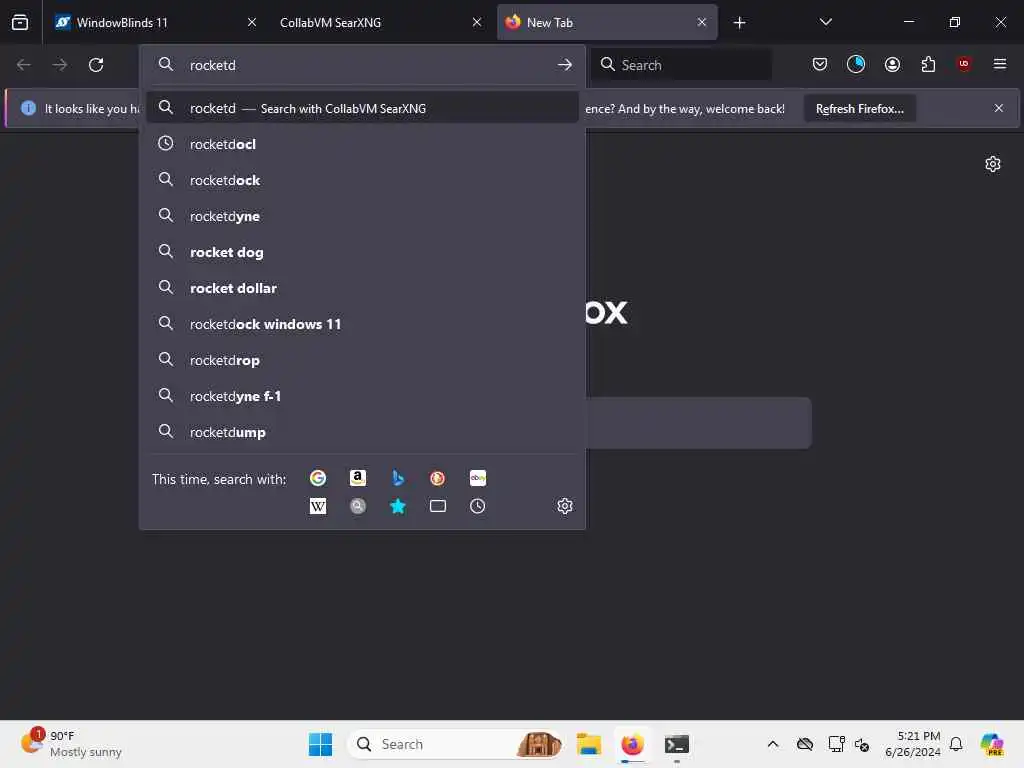
Task: Close the New Tab tab
Action: (702, 22)
